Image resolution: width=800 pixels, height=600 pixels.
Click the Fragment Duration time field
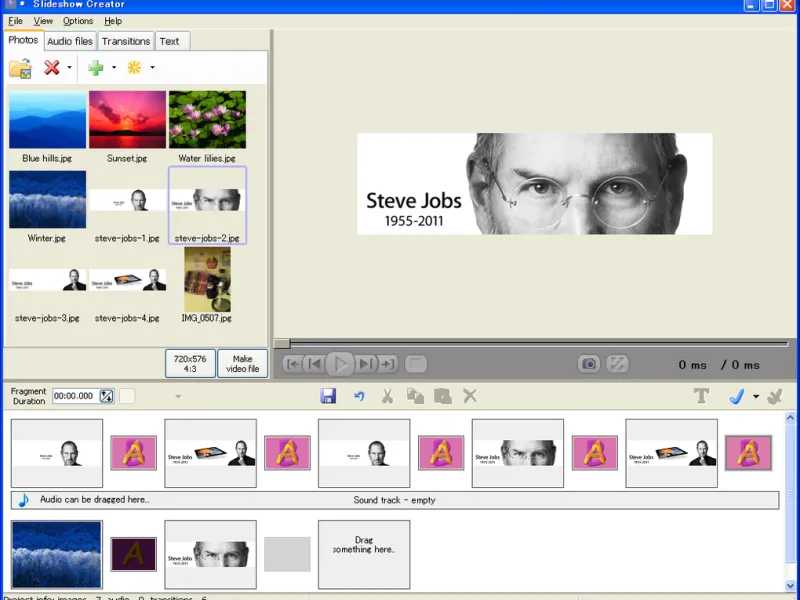tap(76, 396)
